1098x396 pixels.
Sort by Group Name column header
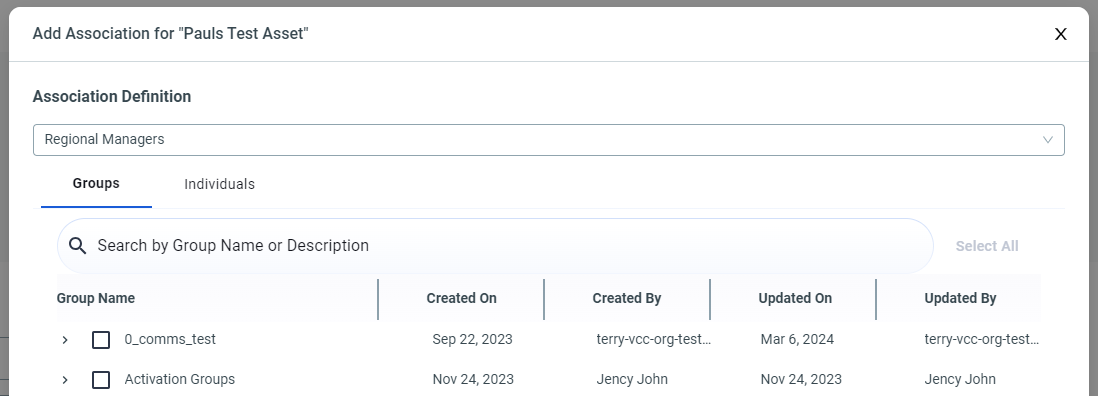(x=95, y=298)
